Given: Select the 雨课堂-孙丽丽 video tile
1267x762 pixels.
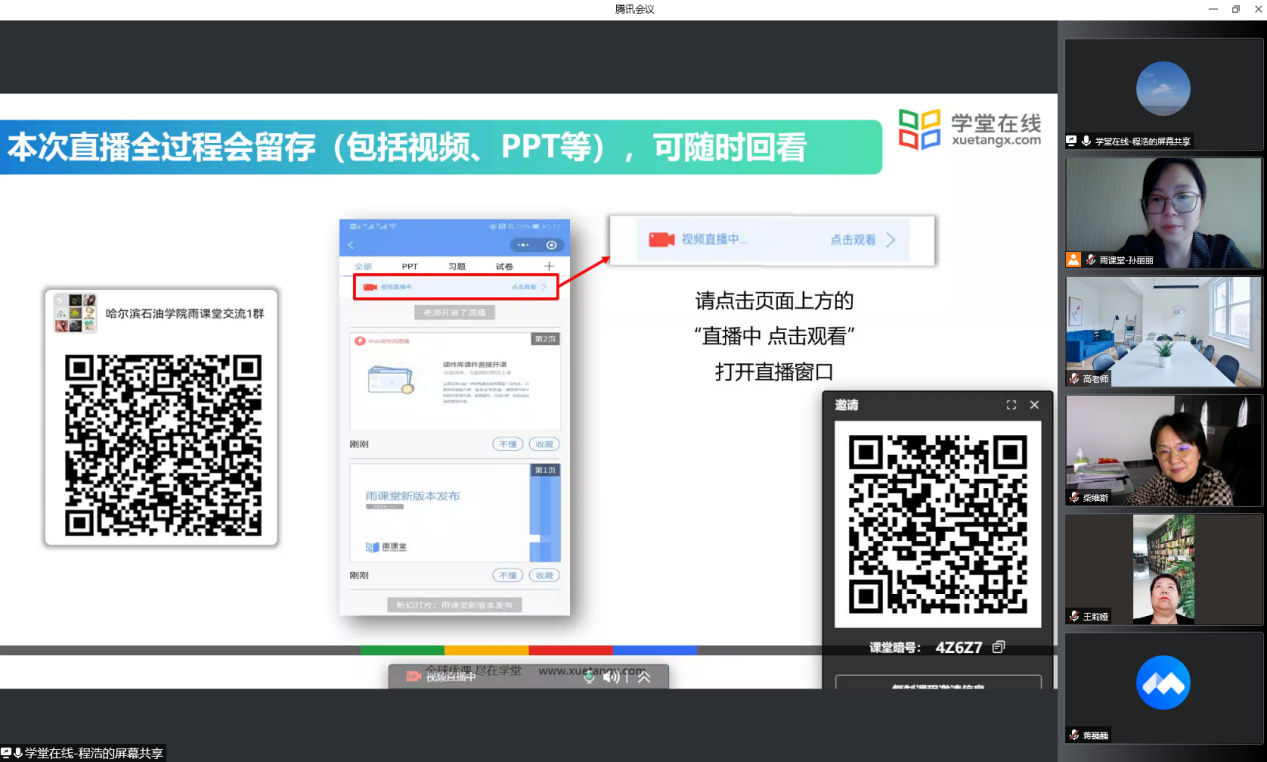Looking at the screenshot, I should click(1163, 212).
